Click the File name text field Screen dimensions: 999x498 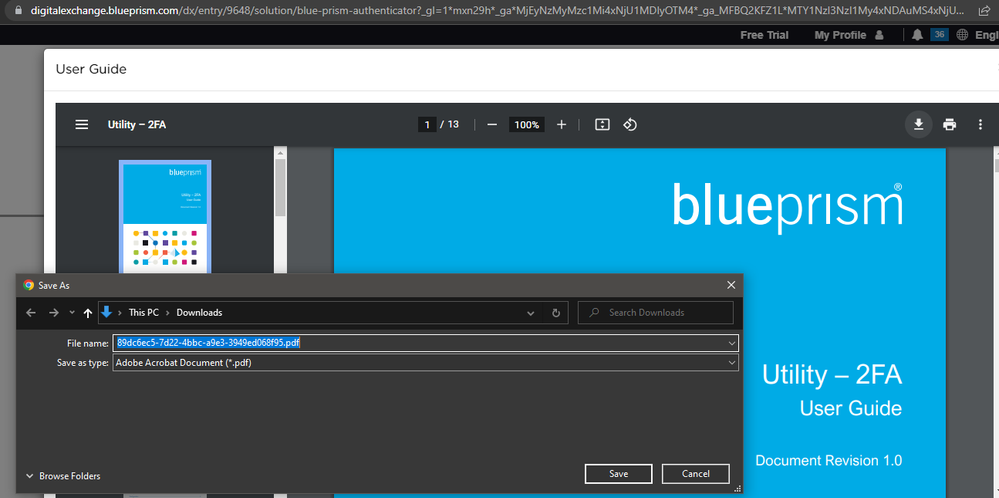pos(420,343)
